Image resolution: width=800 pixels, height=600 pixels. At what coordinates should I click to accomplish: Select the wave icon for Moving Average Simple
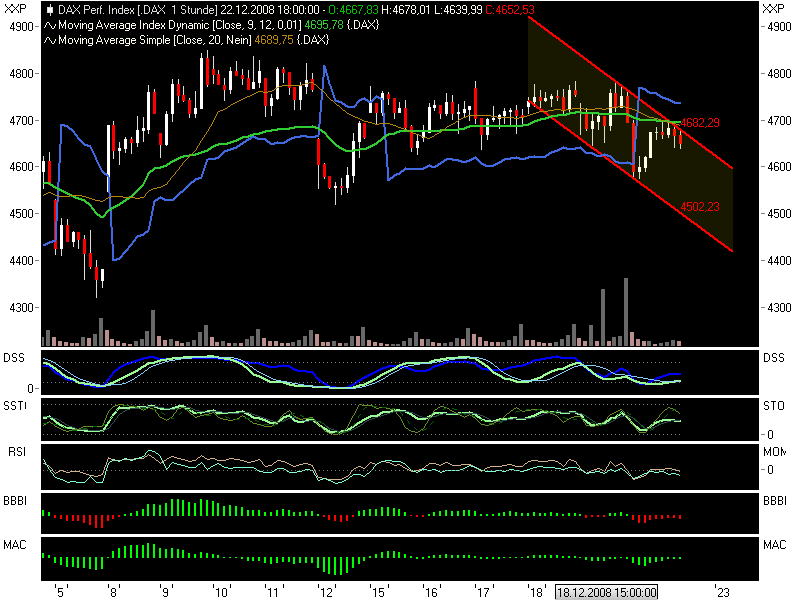pyautogui.click(x=48, y=39)
